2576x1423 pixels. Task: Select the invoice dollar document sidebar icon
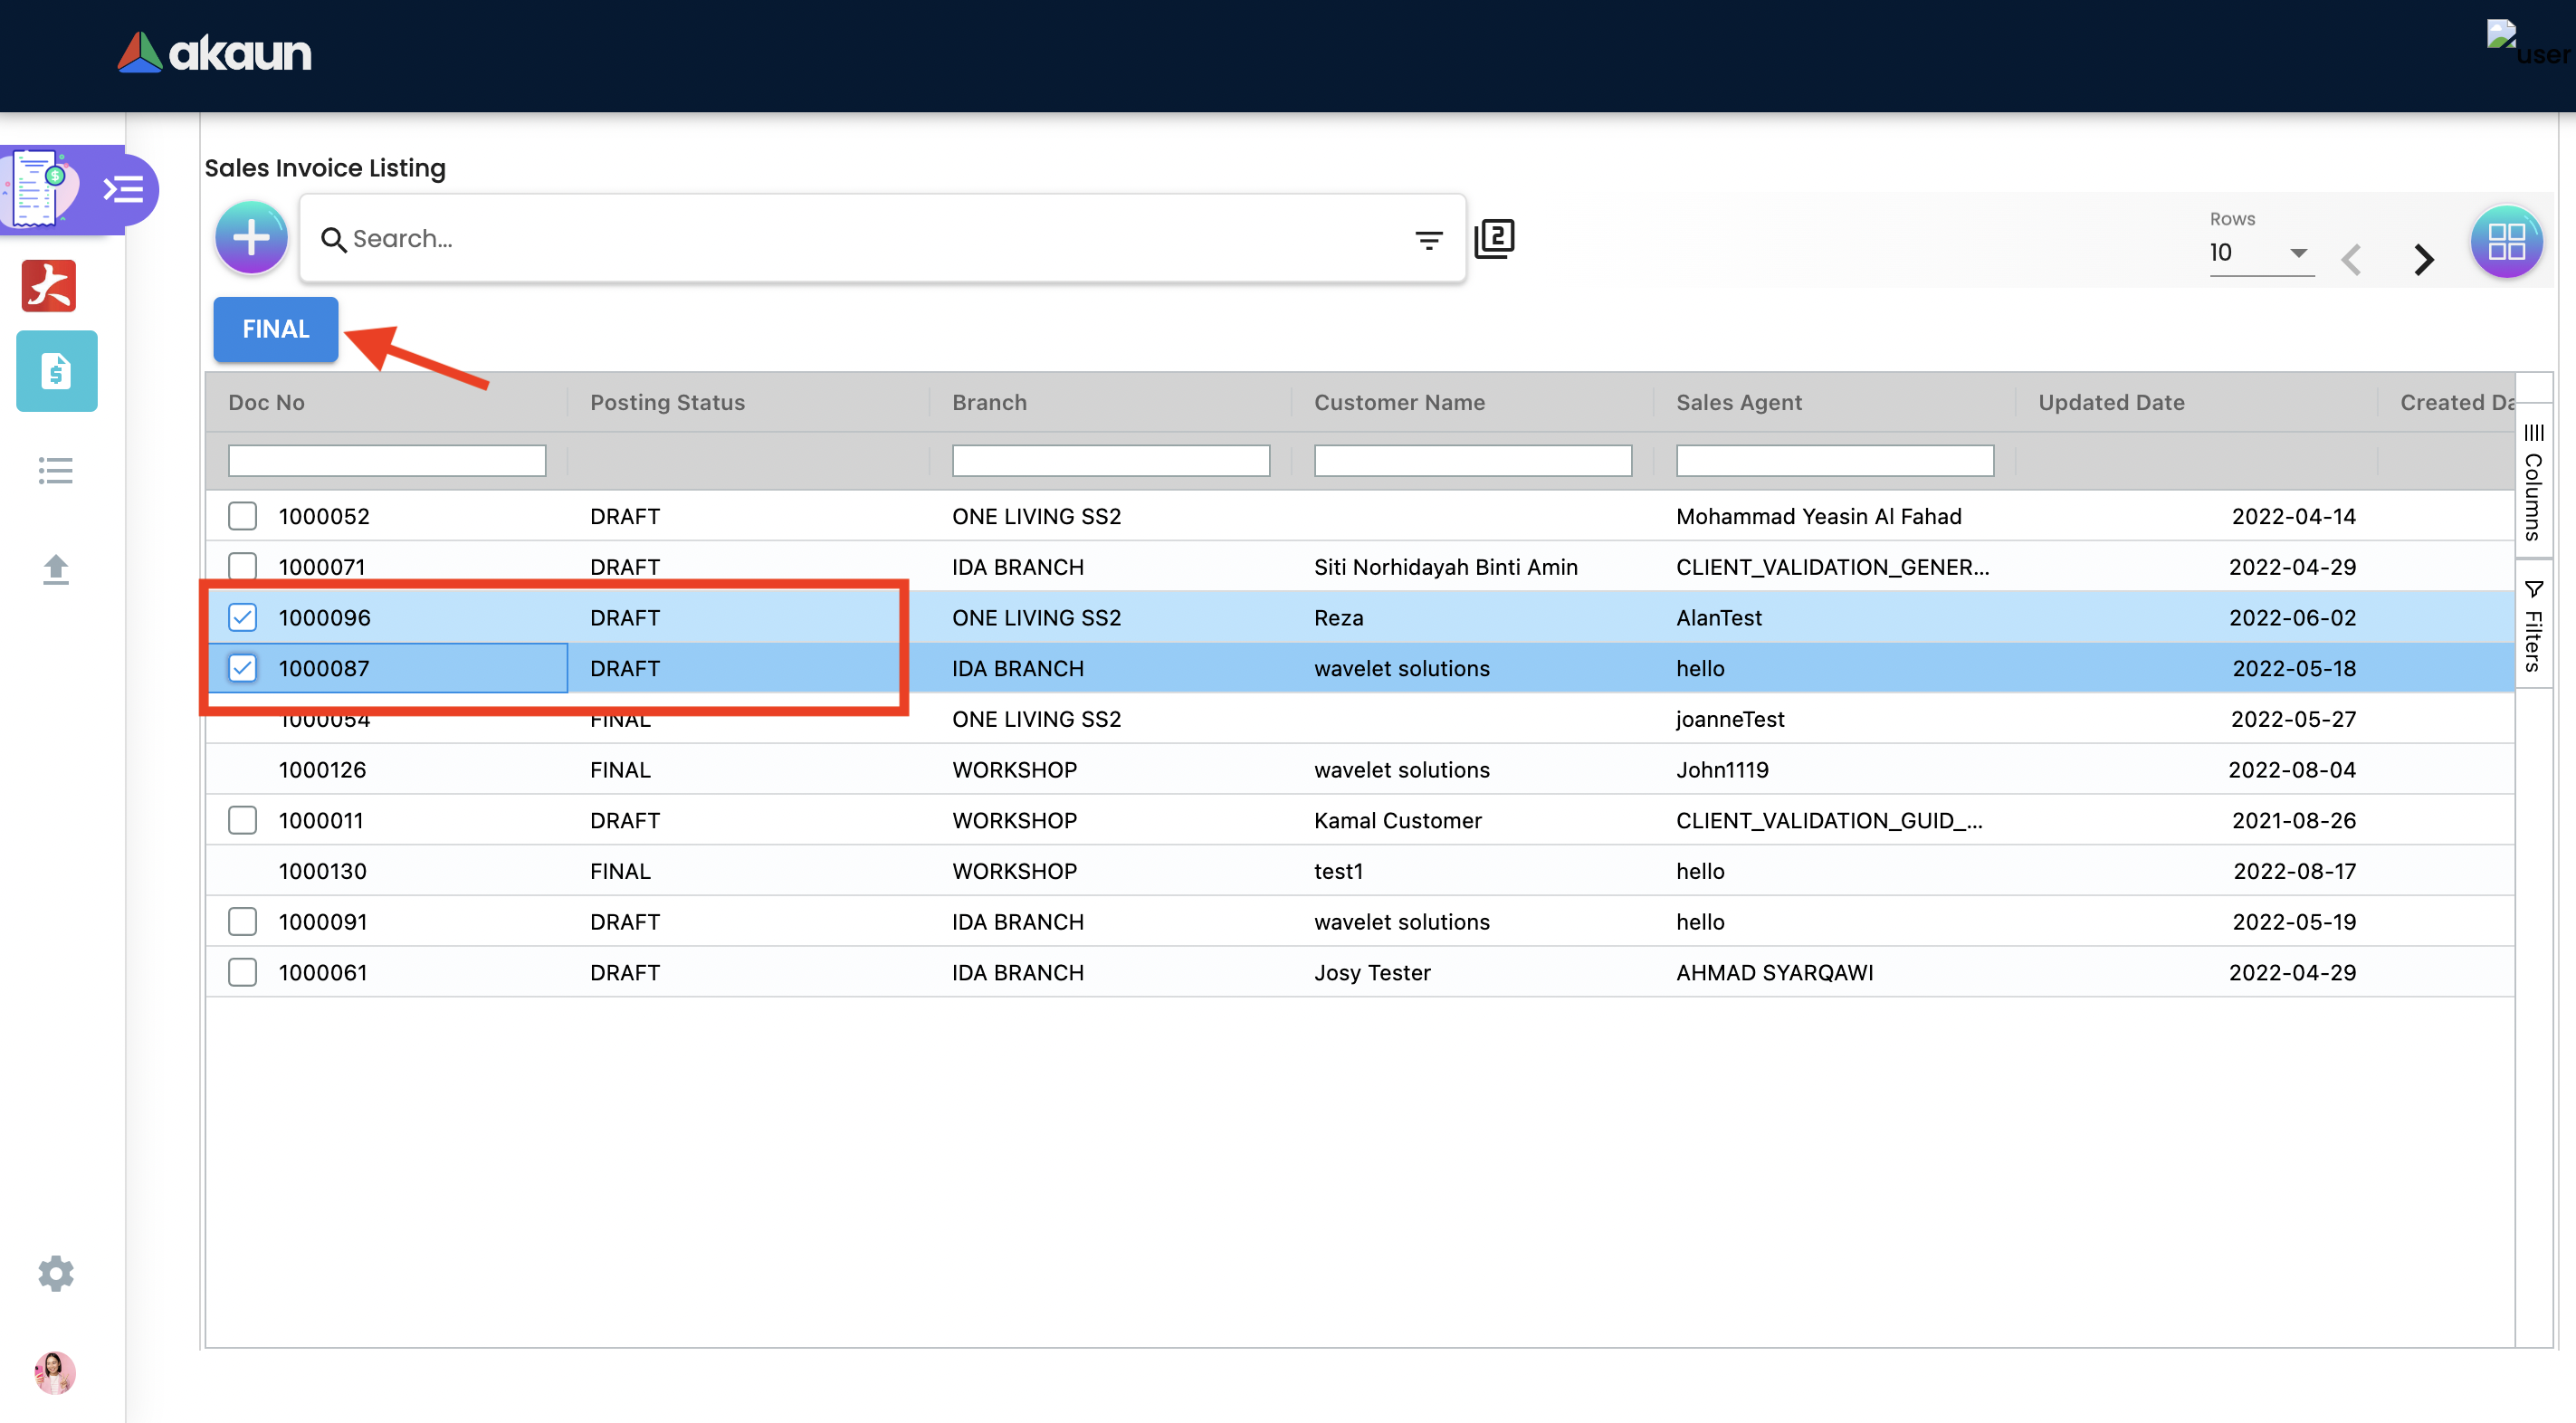tap(56, 371)
